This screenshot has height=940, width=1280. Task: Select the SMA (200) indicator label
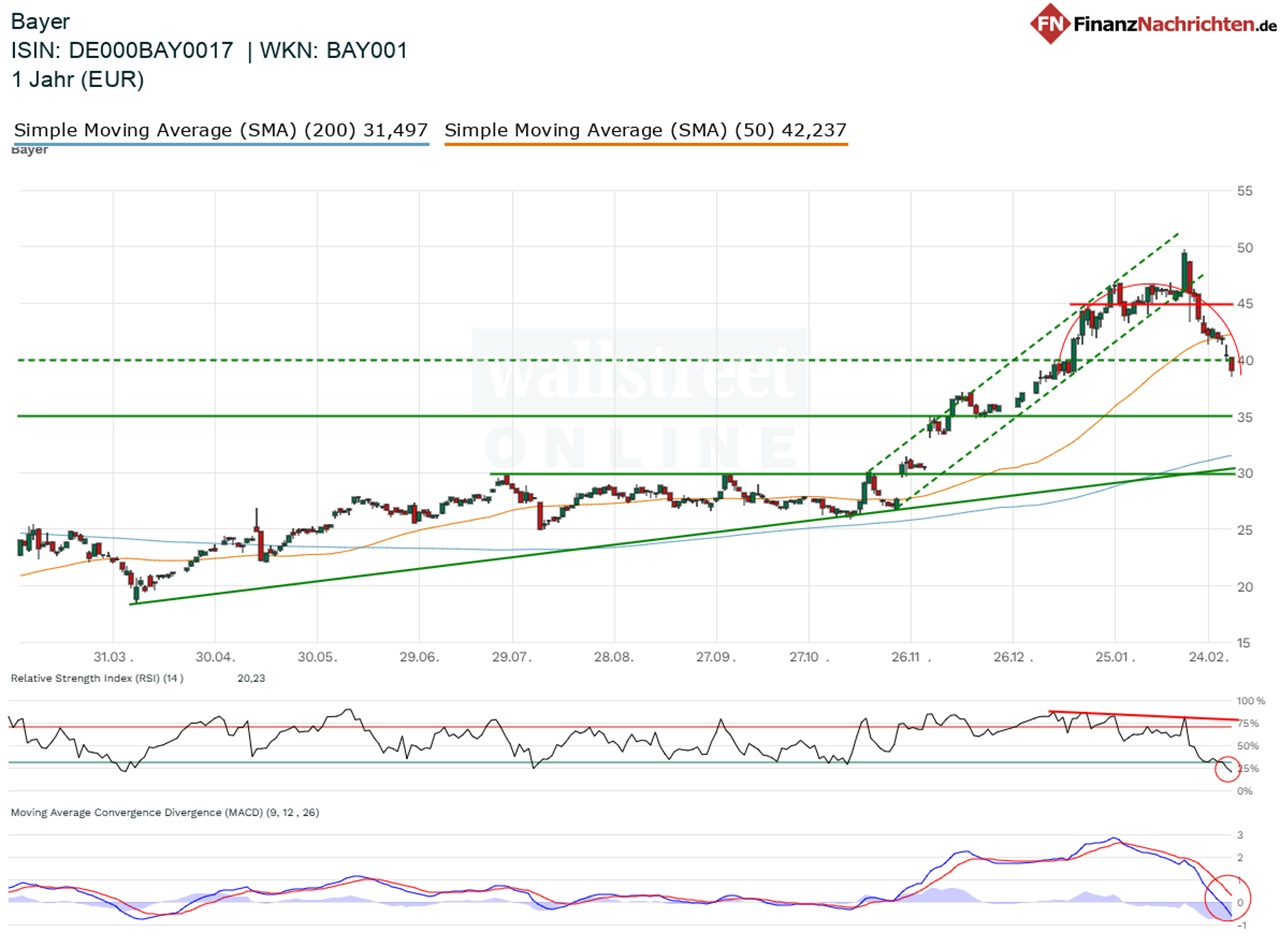(220, 129)
